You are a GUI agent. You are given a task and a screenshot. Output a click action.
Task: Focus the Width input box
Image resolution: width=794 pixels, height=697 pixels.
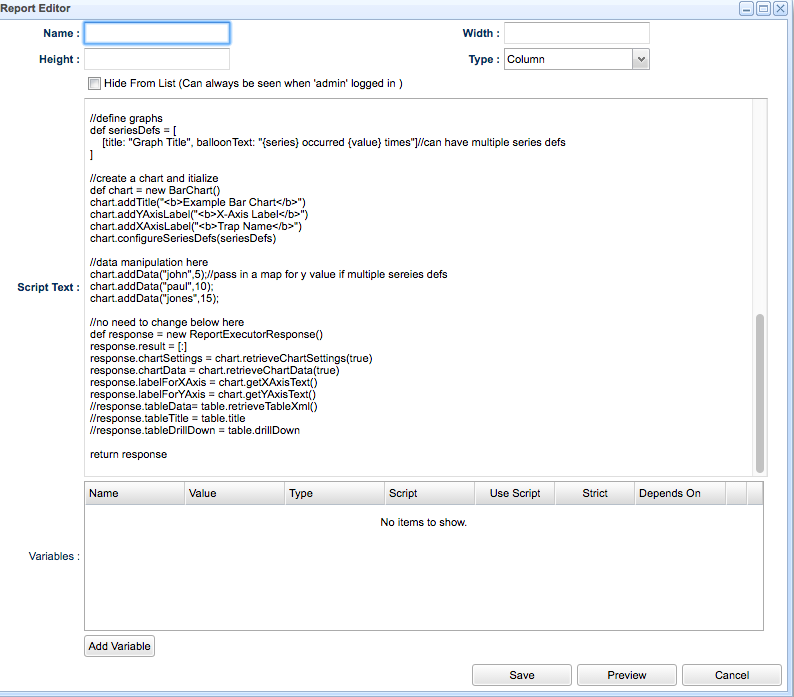click(576, 33)
